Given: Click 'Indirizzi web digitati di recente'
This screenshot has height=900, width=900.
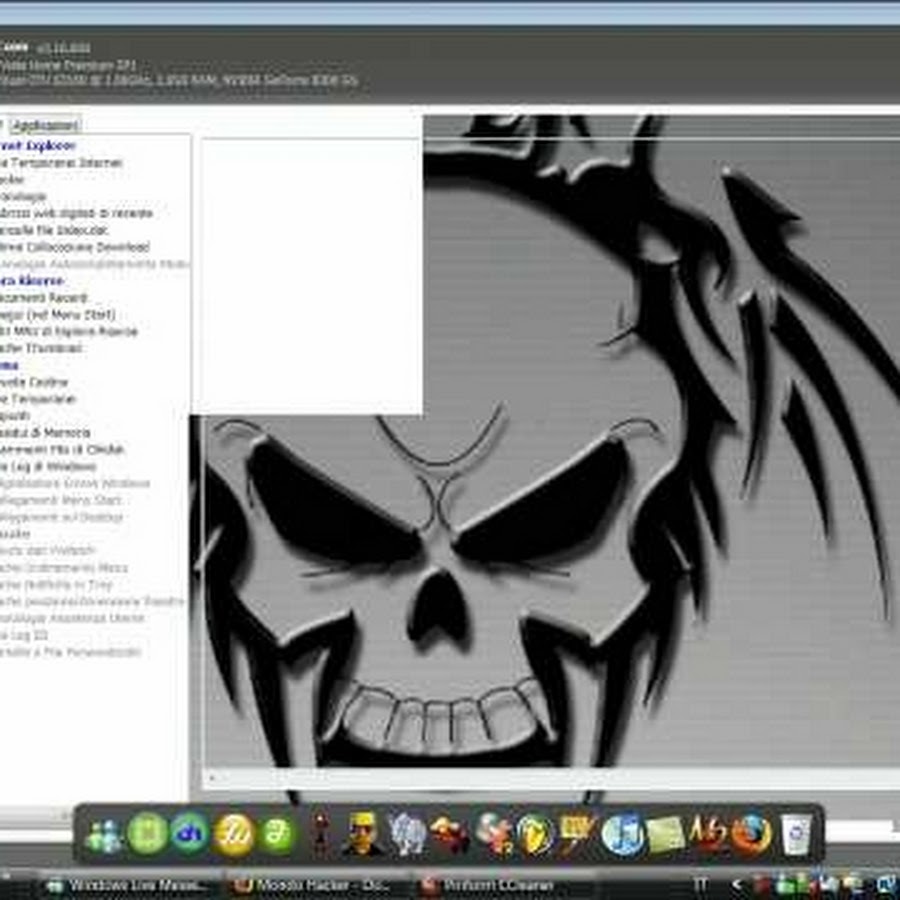Looking at the screenshot, I should coord(76,214).
